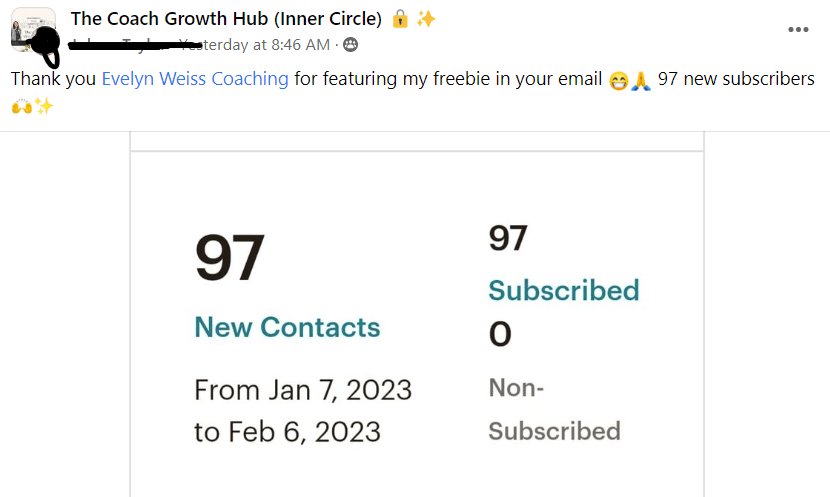Click the New Contacts label
The height and width of the screenshot is (497, 830).
coord(287,327)
